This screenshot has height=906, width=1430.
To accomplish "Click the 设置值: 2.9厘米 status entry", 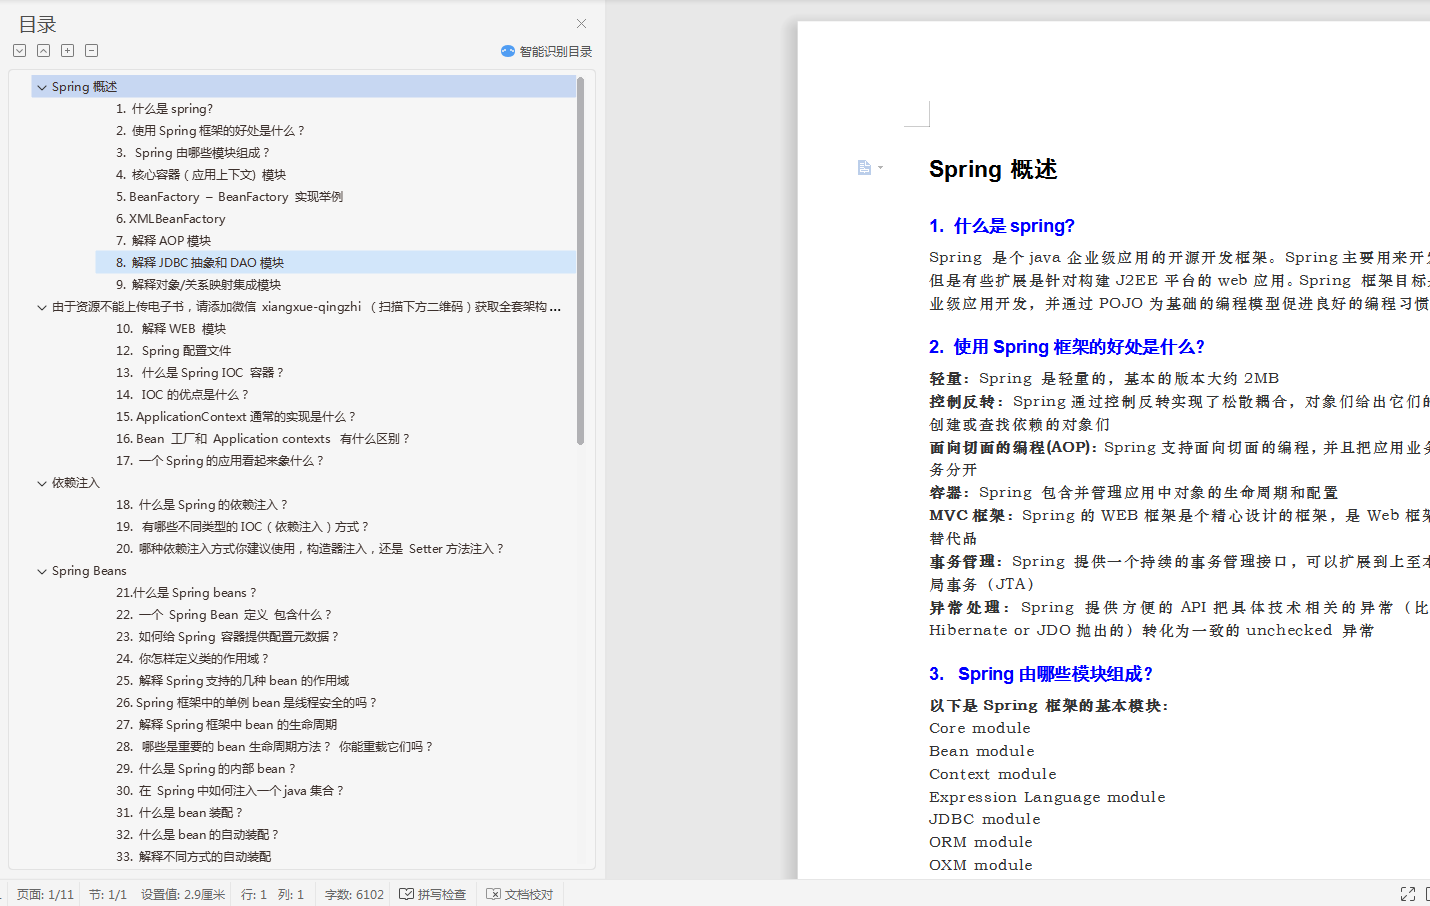I will pyautogui.click(x=183, y=895).
